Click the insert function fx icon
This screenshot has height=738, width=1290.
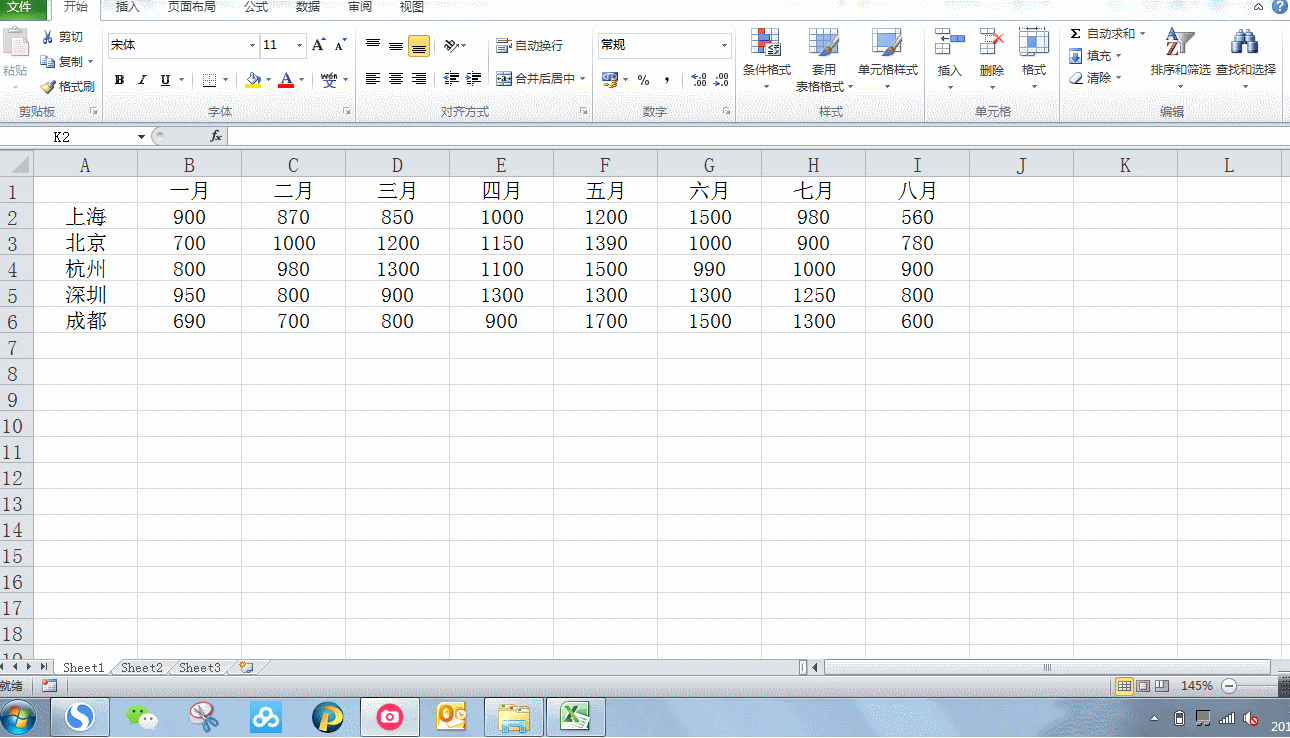[215, 136]
